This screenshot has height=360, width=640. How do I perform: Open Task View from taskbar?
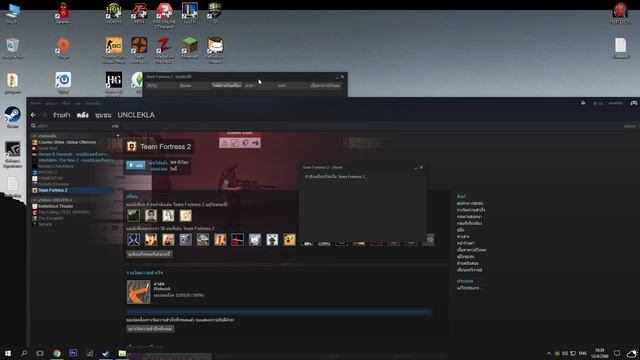click(40, 353)
